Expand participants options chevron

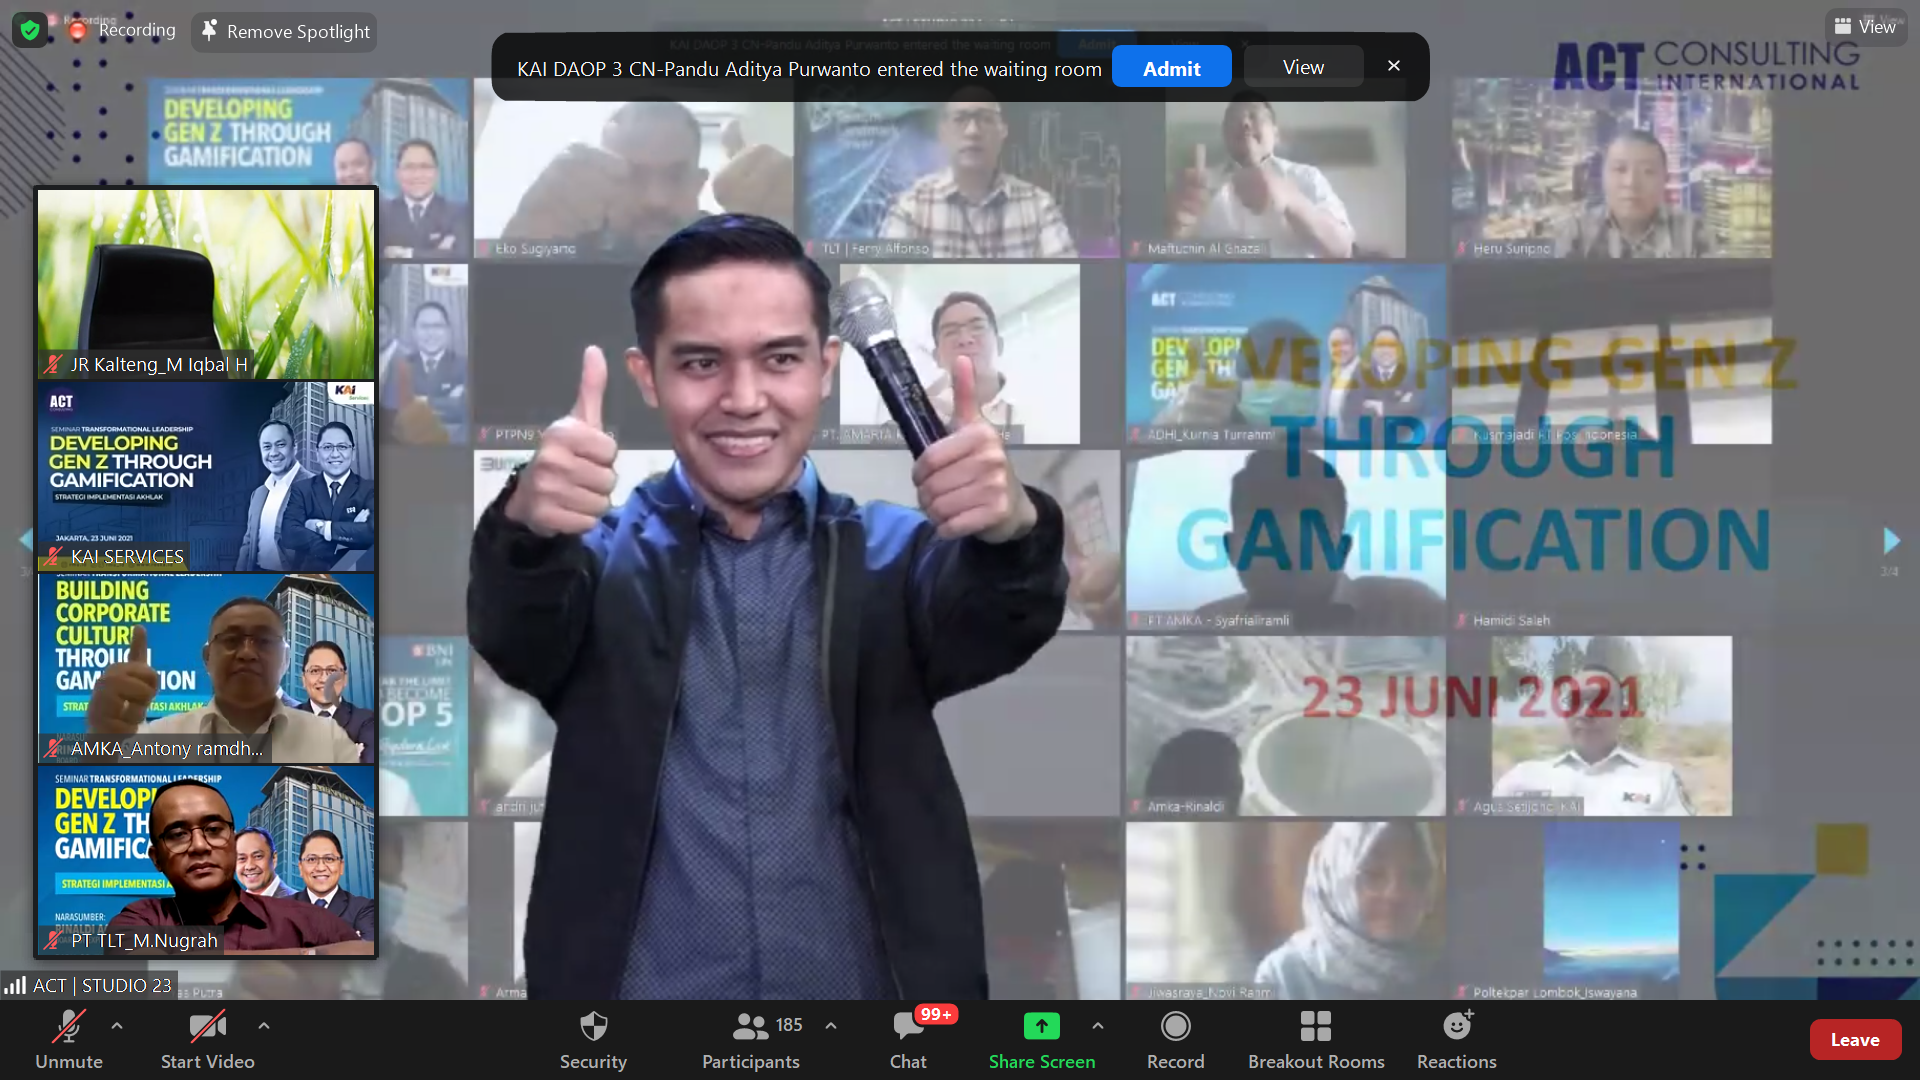point(831,1026)
